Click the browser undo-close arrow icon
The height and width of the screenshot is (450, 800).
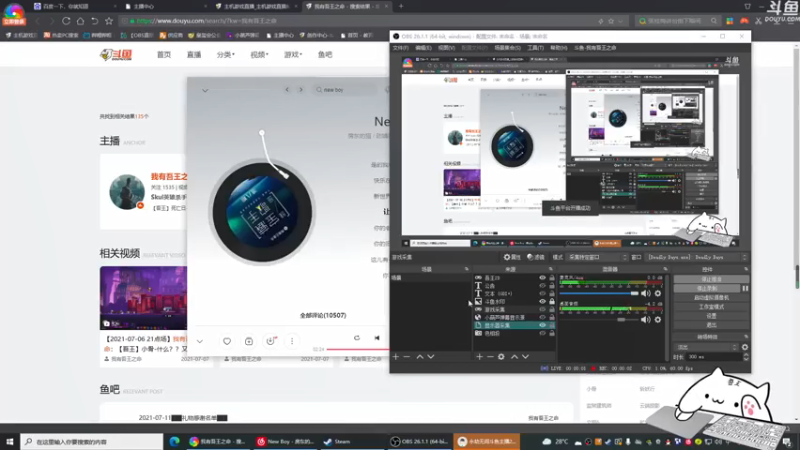94,21
